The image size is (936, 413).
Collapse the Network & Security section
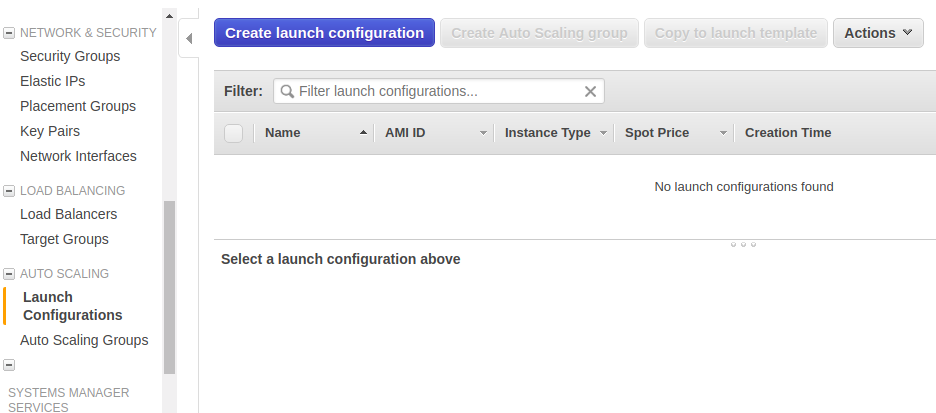9,33
